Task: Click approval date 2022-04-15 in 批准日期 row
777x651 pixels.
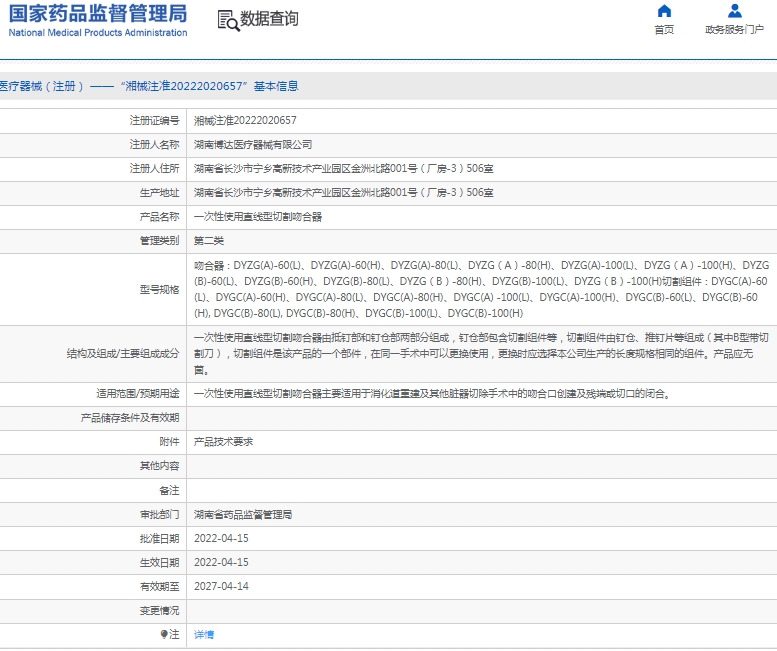Action: pos(221,538)
